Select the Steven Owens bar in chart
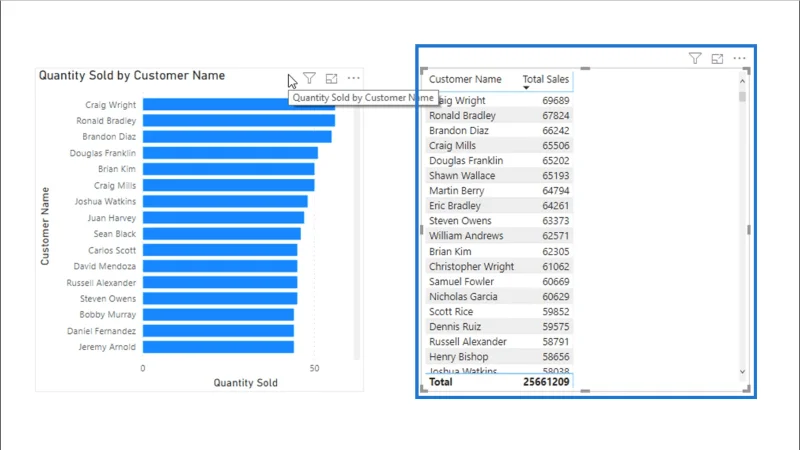800x450 pixels. (220, 298)
